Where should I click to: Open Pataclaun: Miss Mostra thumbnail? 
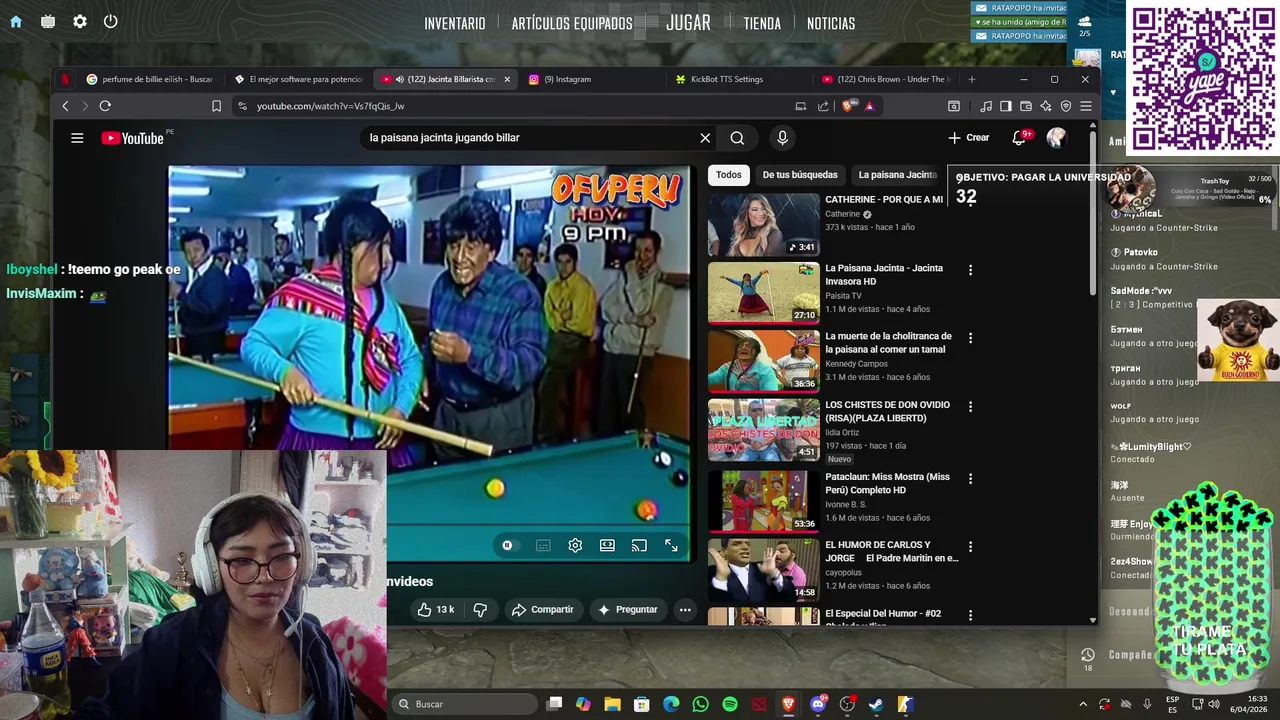tap(763, 501)
